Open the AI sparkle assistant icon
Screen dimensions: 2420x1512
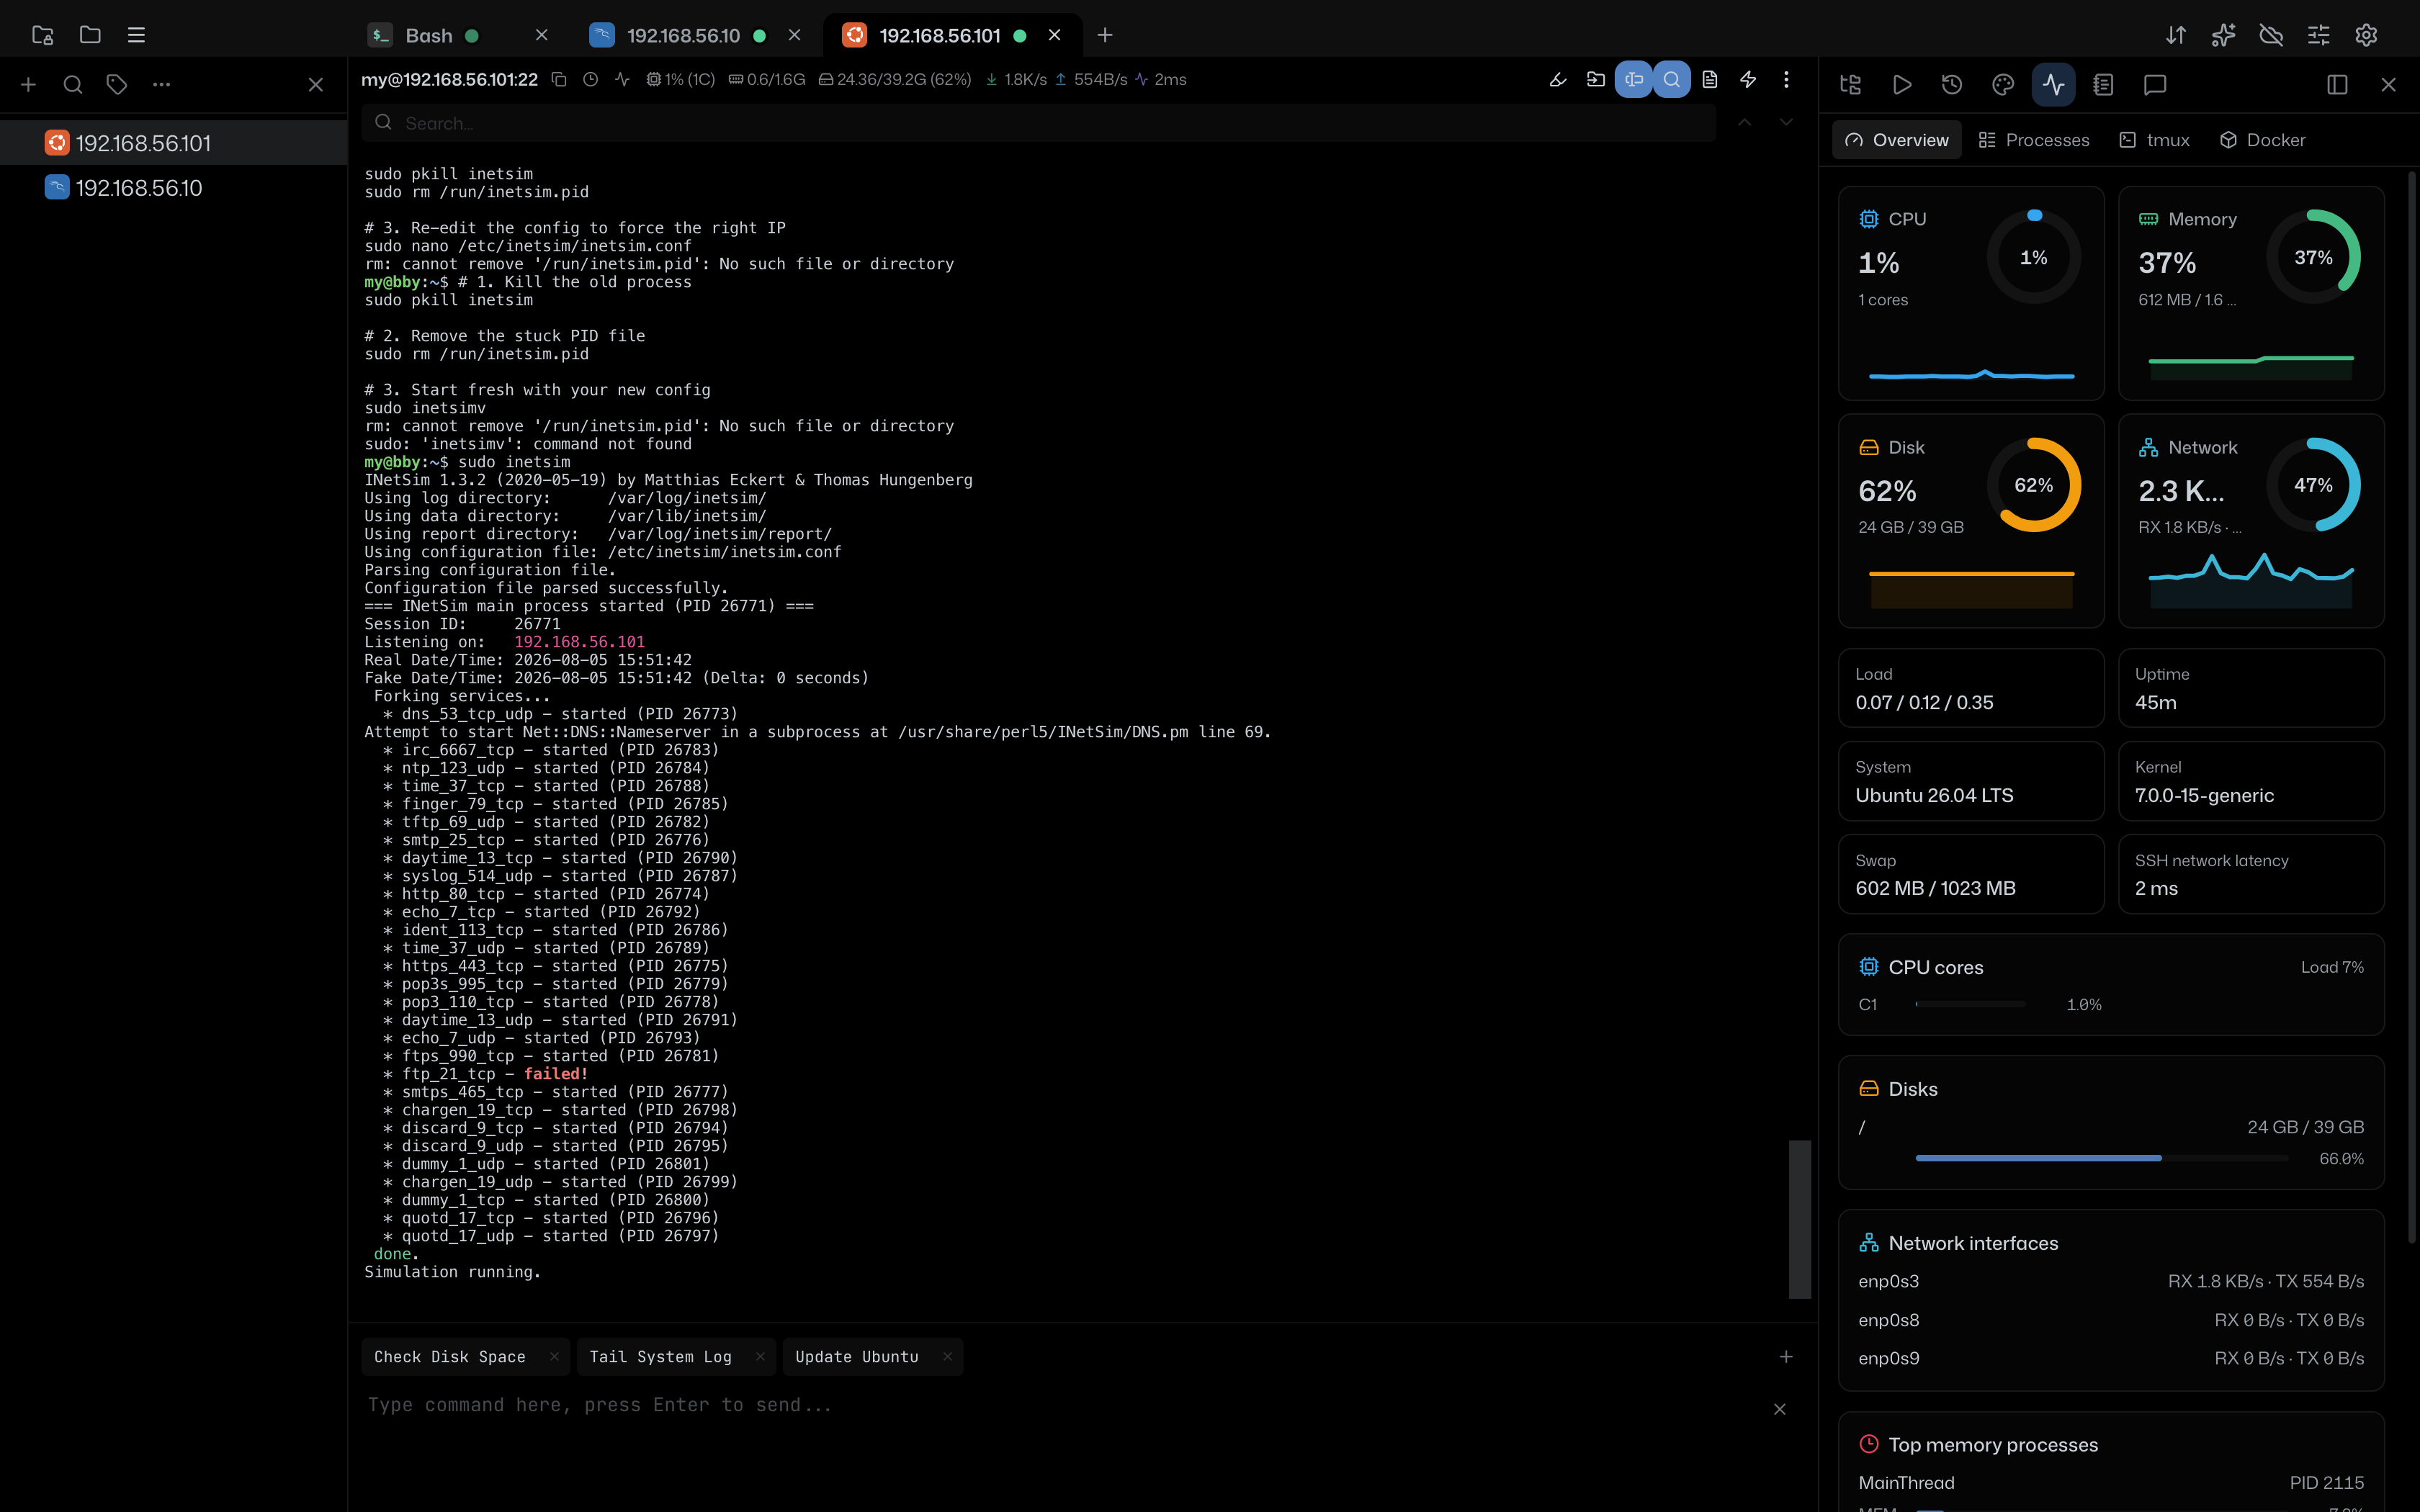click(2223, 35)
